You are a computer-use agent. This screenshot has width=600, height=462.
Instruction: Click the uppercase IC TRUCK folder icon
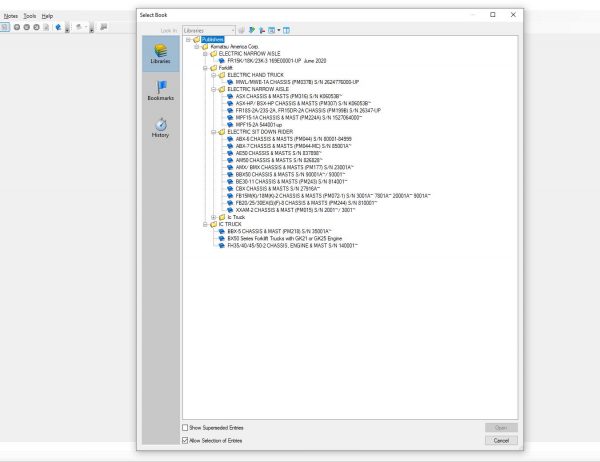click(214, 224)
